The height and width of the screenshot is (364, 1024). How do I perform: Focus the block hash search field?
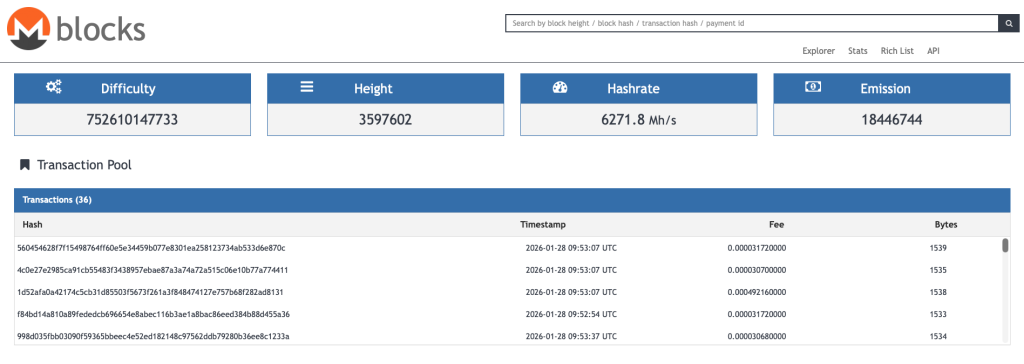pyautogui.click(x=752, y=24)
